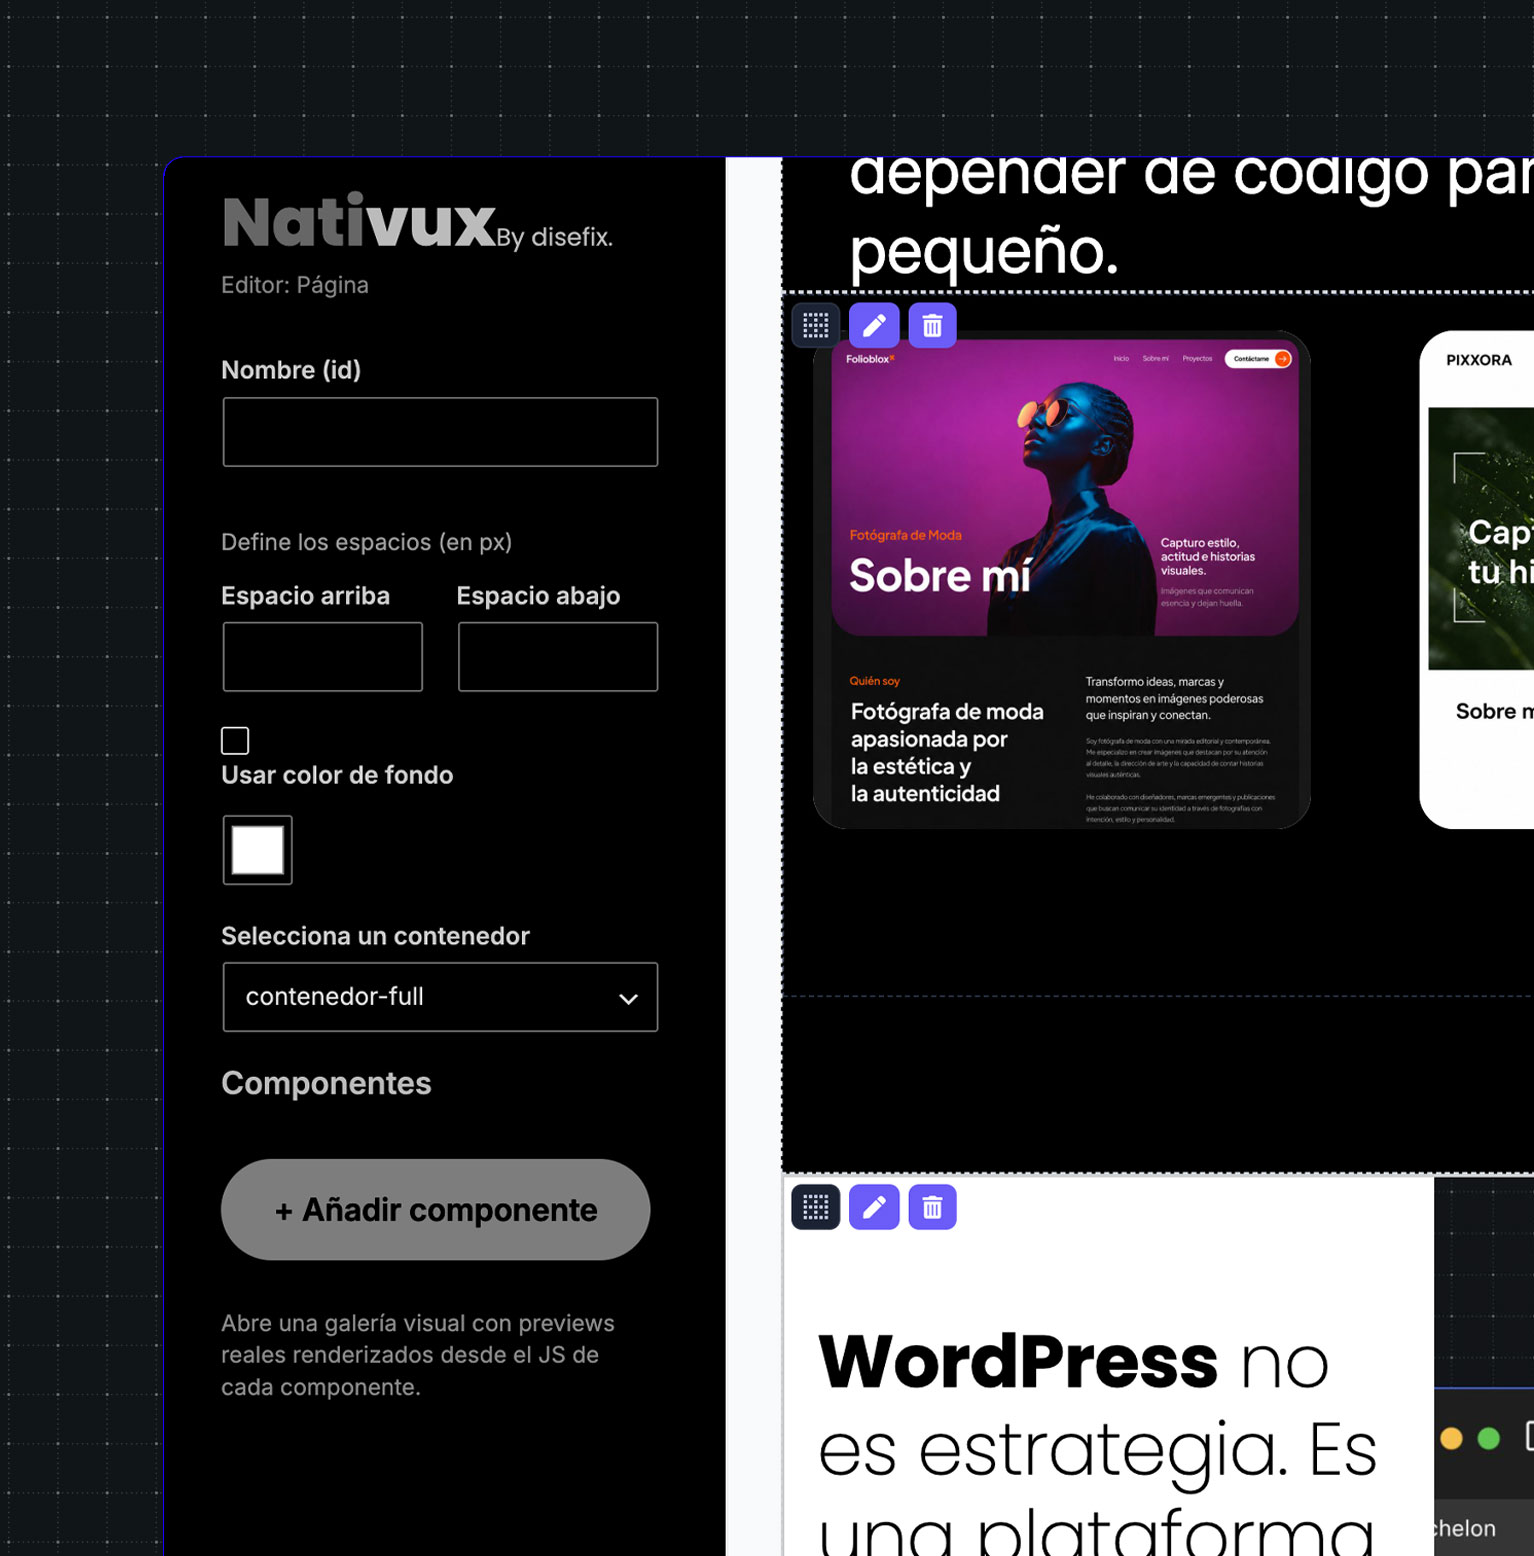
Task: Click the Folioblox Sobre mí preview thumbnail
Action: point(1062,580)
